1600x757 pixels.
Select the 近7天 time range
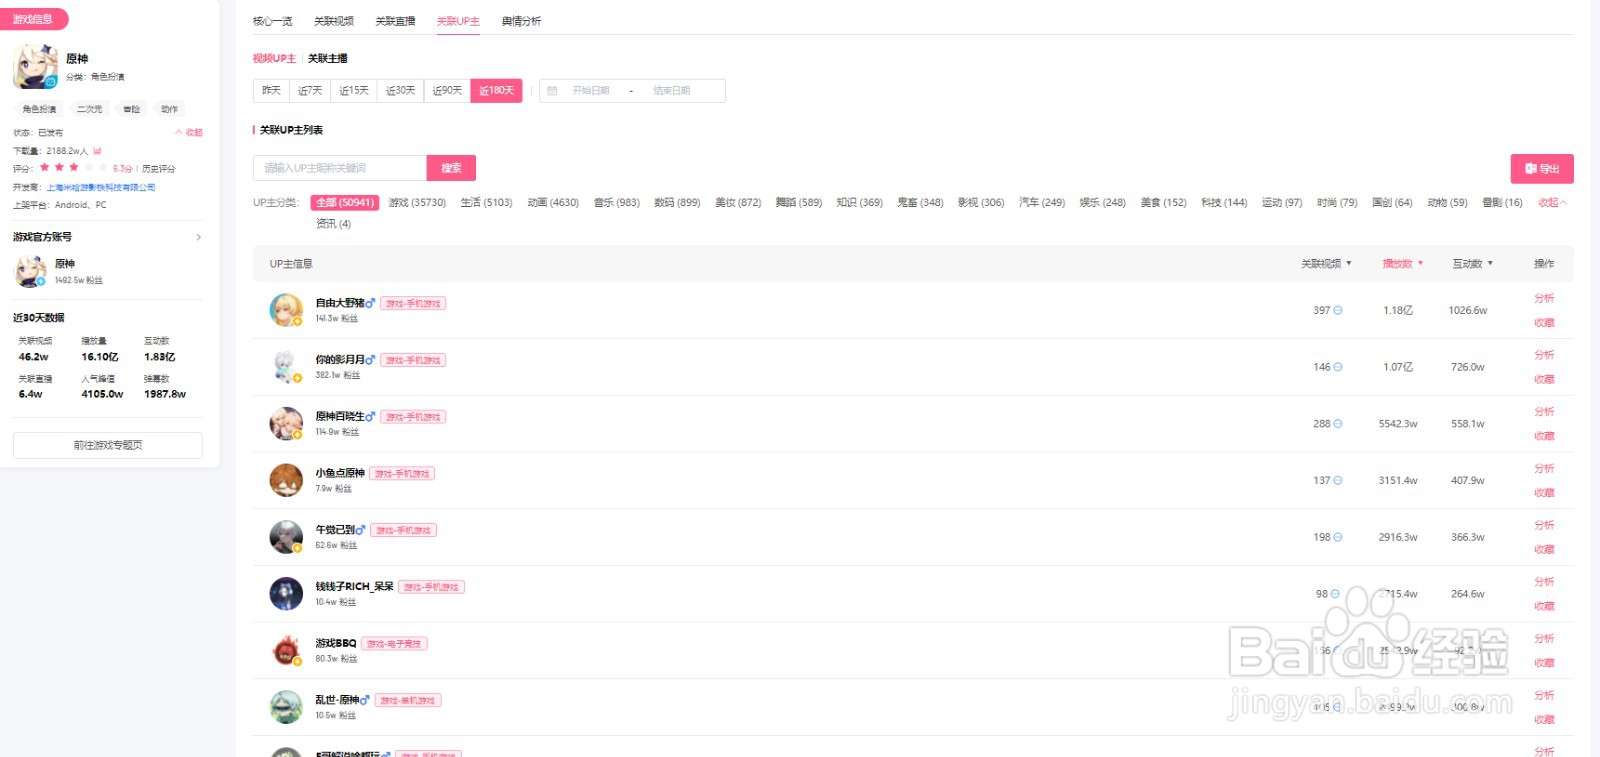click(x=310, y=91)
